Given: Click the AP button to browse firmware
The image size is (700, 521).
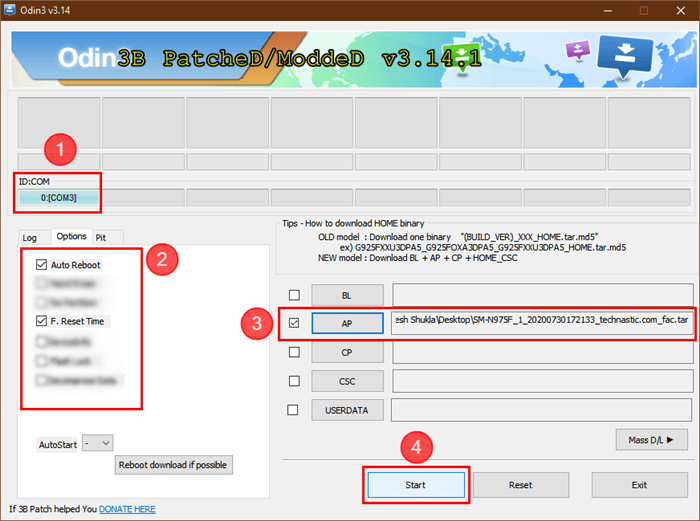Looking at the screenshot, I should (x=347, y=323).
